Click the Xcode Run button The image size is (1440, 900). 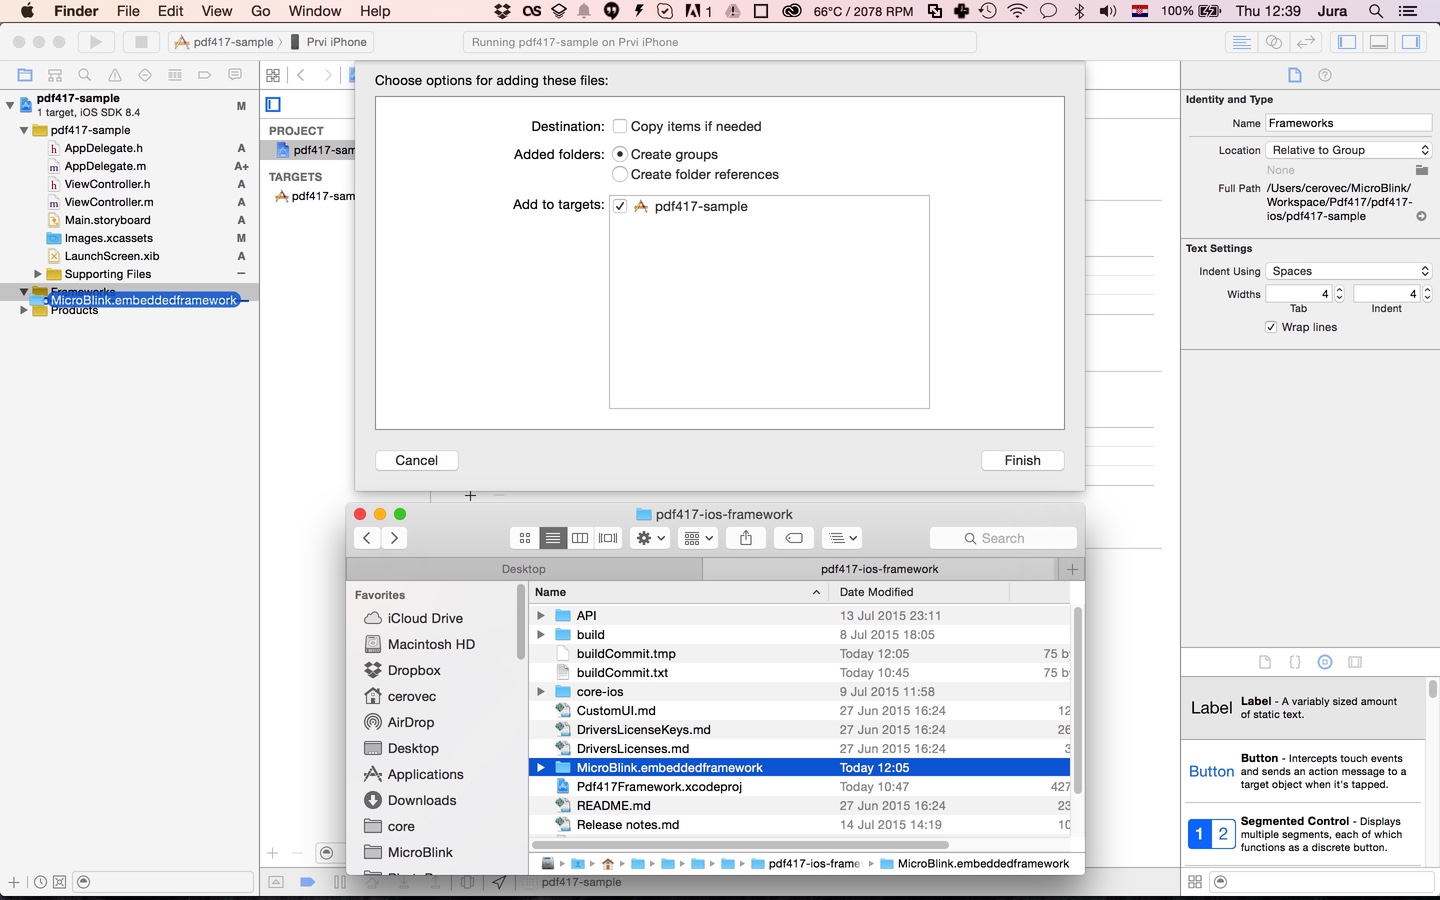96,42
